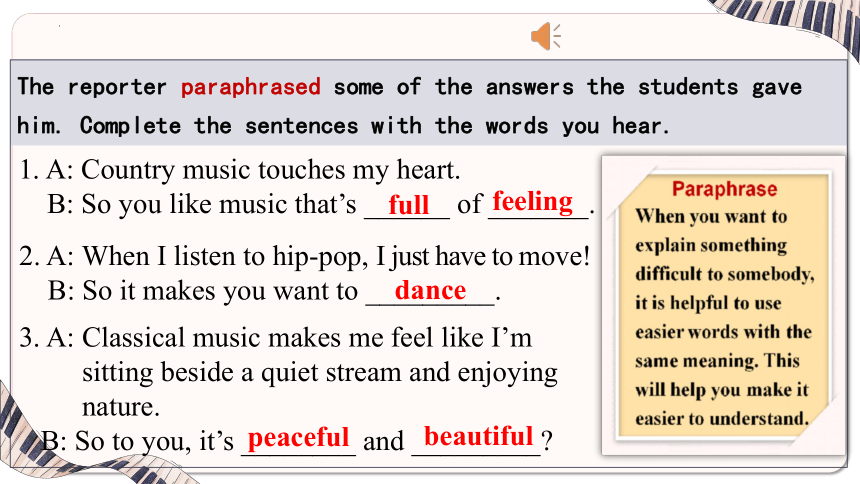The image size is (860, 484).
Task: Play the audio speaker icon
Action: coord(546,36)
